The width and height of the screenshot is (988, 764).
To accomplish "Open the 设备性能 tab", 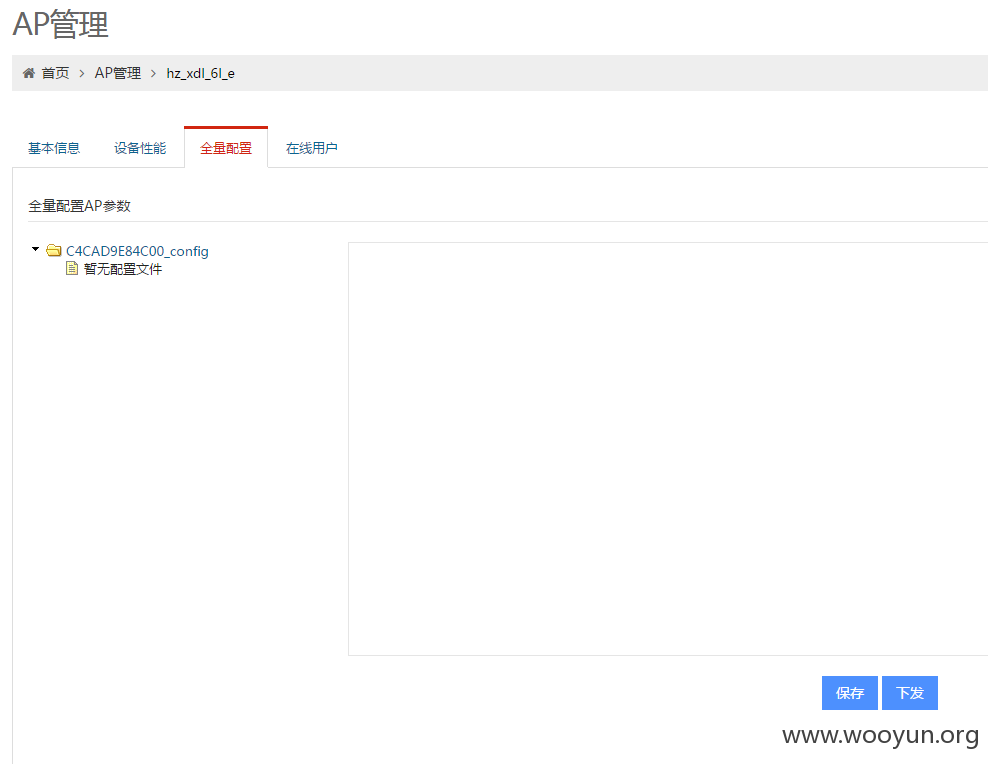I will point(140,148).
